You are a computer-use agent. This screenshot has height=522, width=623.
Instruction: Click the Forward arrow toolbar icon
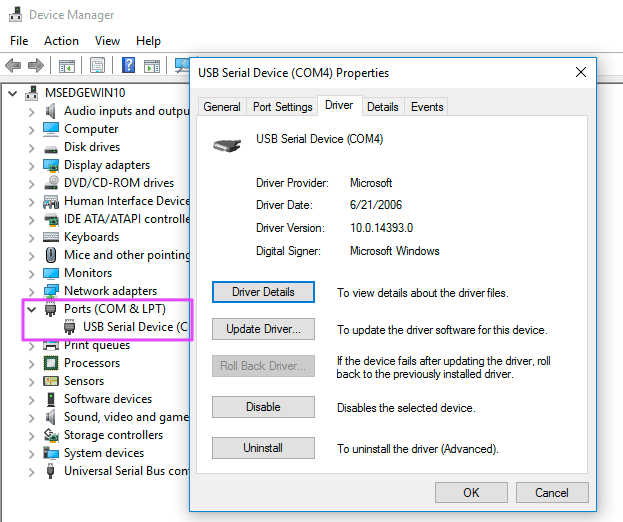[x=36, y=65]
